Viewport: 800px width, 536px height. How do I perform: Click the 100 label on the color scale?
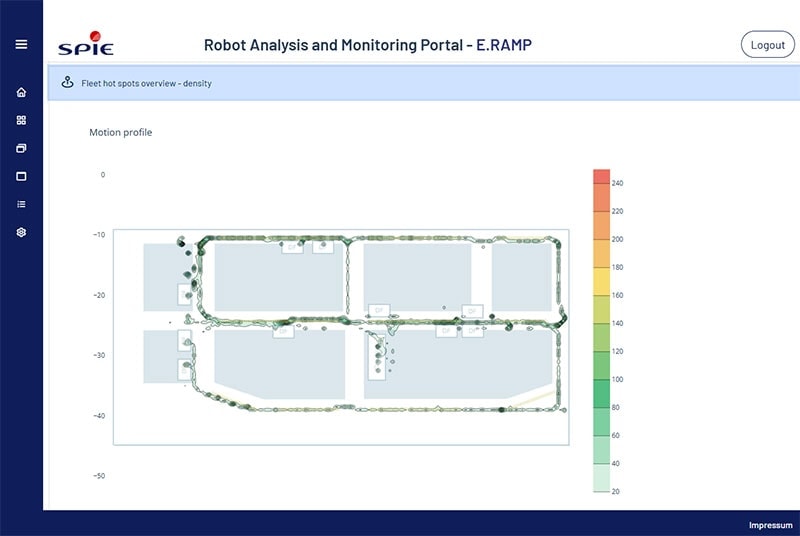pos(617,379)
